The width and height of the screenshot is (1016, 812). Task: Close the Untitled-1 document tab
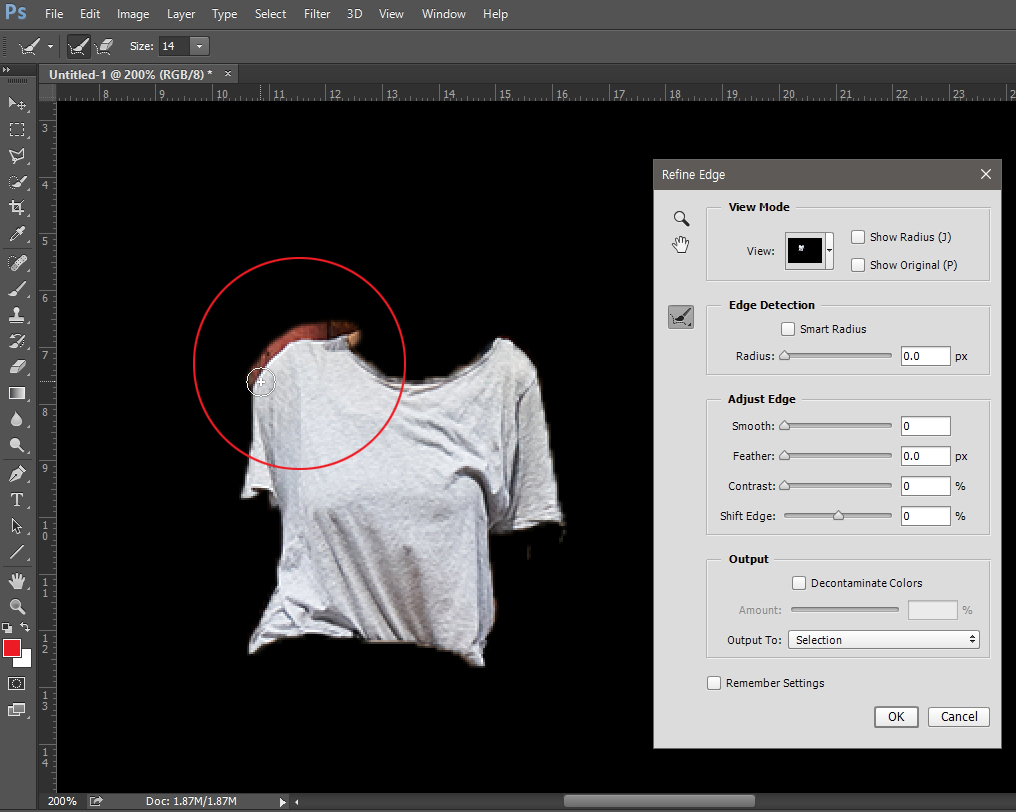227,74
